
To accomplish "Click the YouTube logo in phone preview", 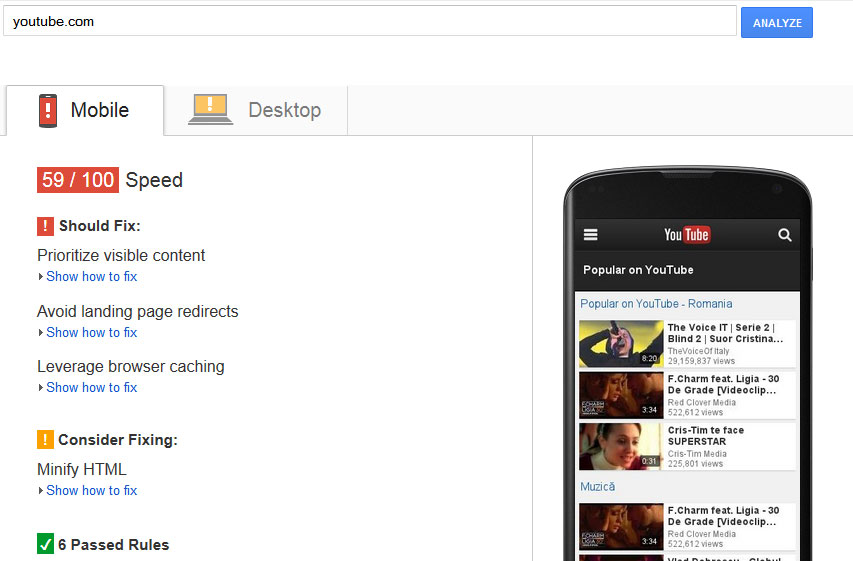I will click(687, 235).
